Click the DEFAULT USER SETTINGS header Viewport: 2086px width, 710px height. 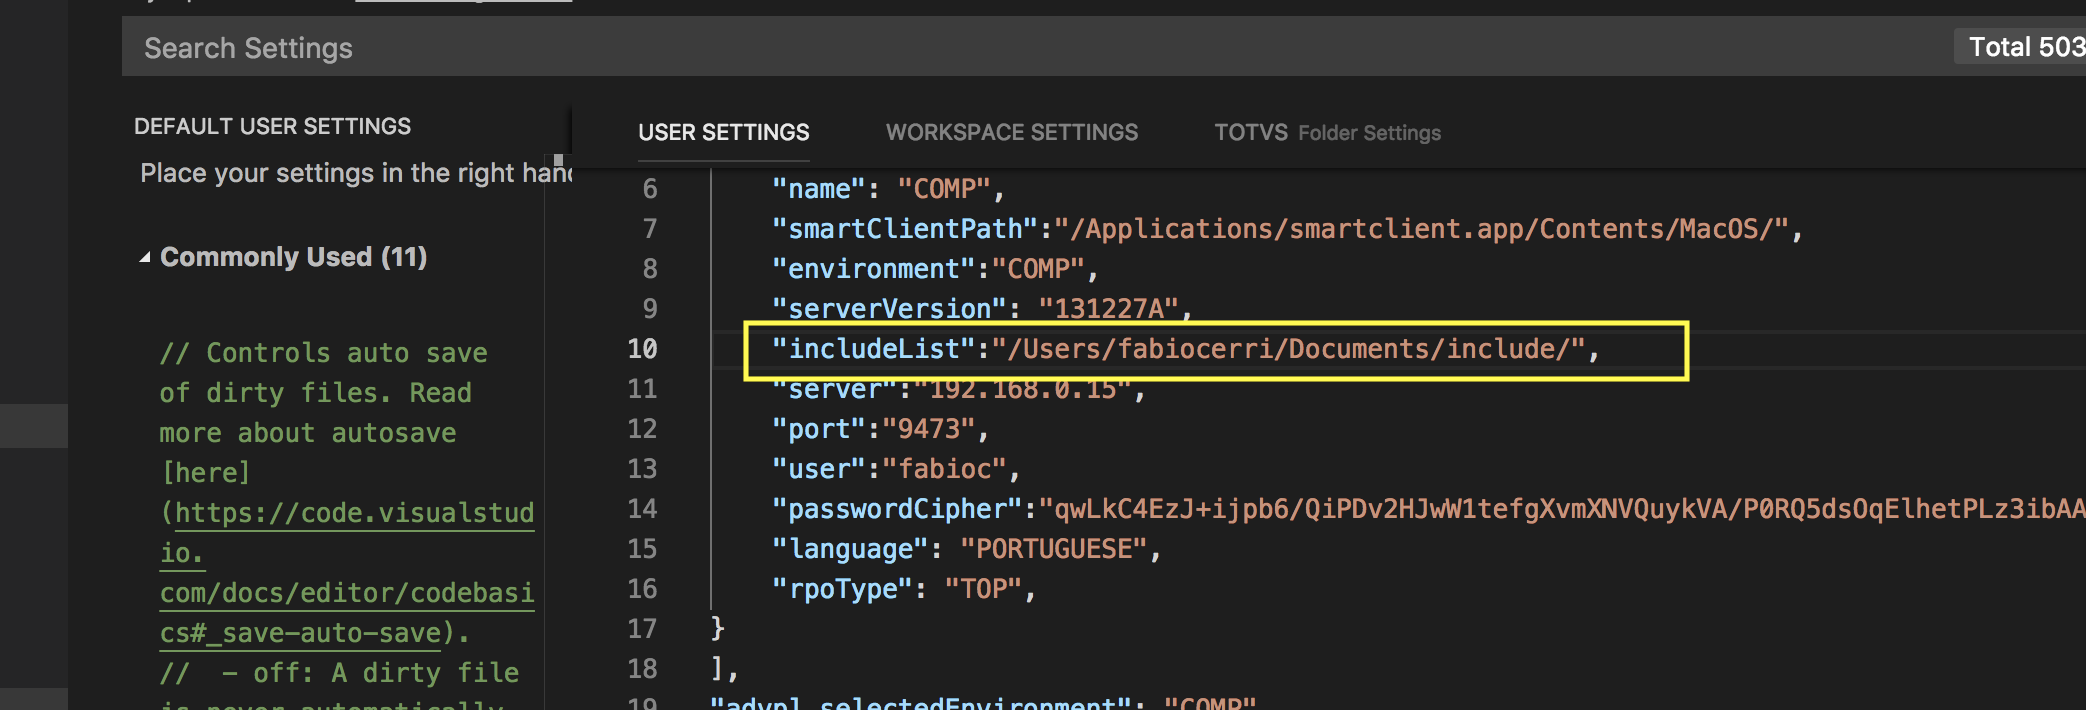tap(272, 126)
